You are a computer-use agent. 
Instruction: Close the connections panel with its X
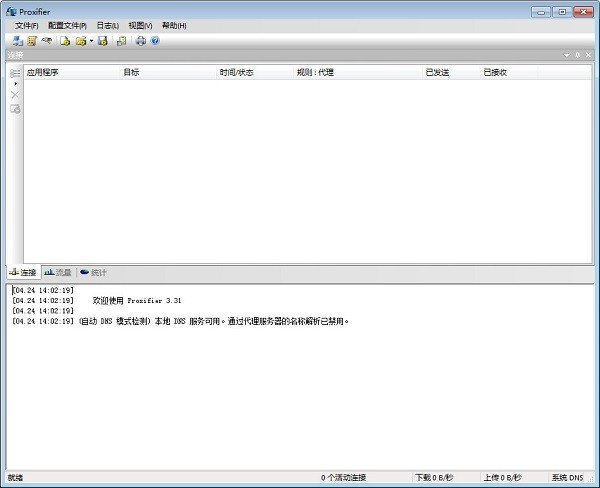pyautogui.click(x=589, y=55)
